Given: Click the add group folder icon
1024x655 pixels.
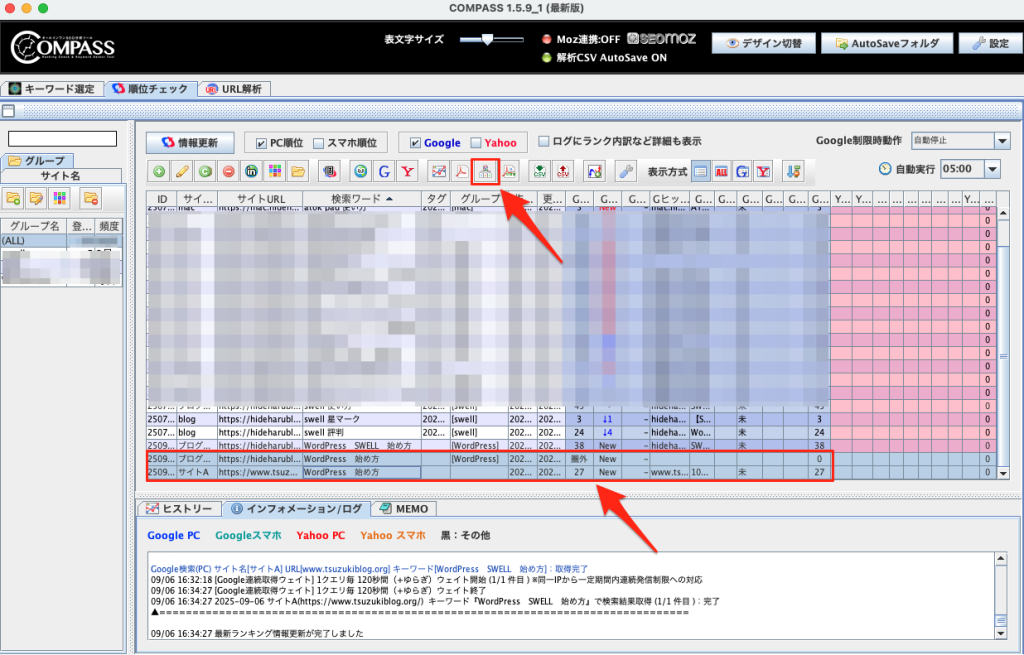Looking at the screenshot, I should coord(13,198).
